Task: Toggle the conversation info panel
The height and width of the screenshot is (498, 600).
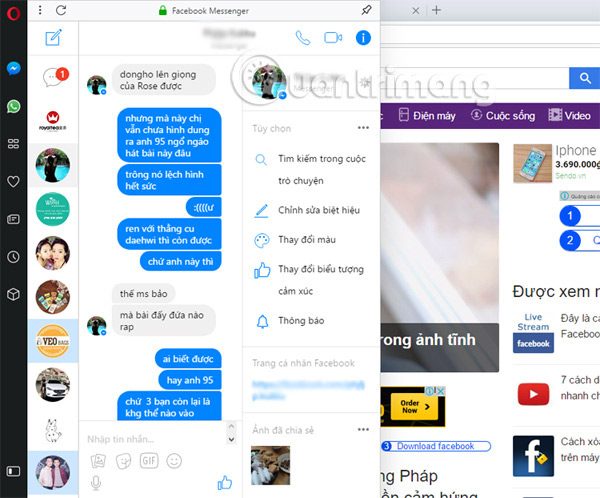Action: [363, 38]
